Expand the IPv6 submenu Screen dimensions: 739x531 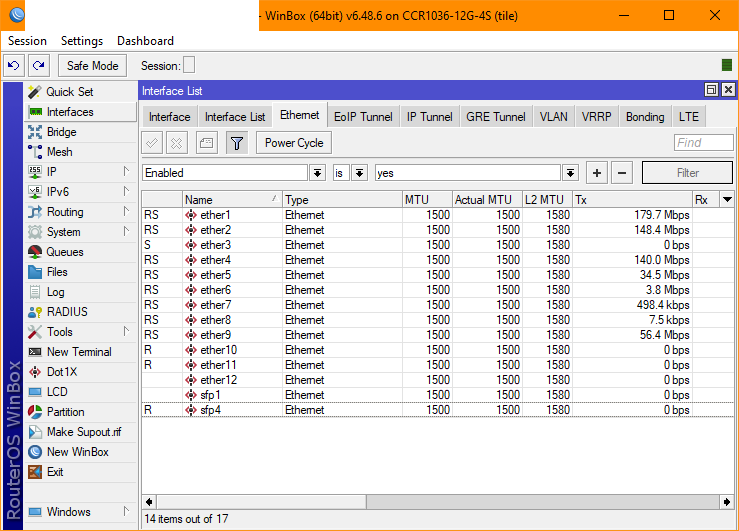[126, 191]
